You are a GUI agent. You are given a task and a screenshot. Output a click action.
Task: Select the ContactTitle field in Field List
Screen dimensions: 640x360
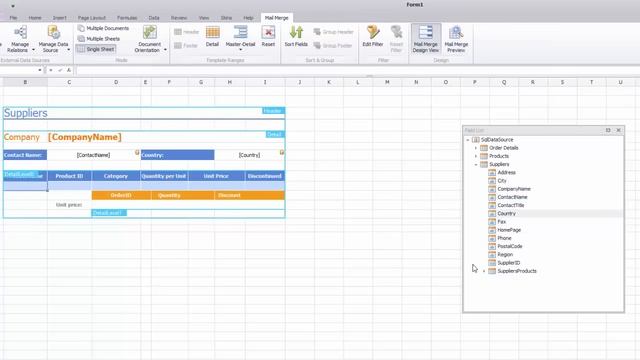(511, 205)
